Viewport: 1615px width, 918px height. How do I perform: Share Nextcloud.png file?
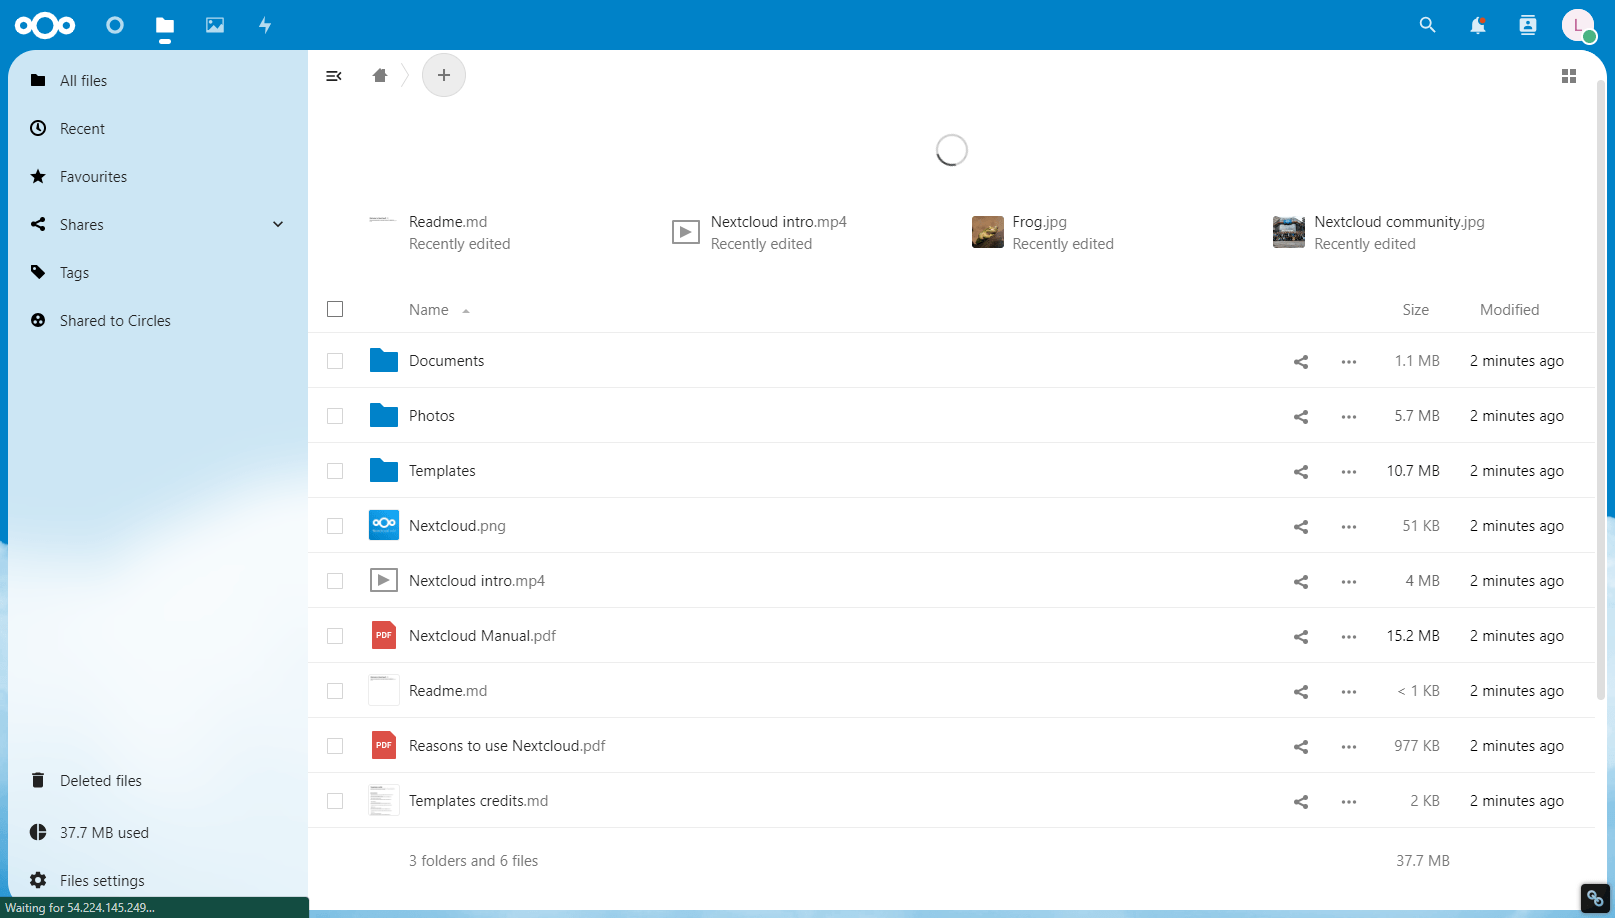pos(1301,527)
